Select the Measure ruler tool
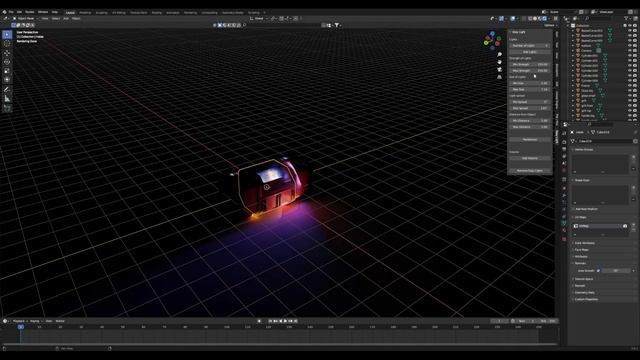This screenshot has width=640, height=360. [x=7, y=98]
